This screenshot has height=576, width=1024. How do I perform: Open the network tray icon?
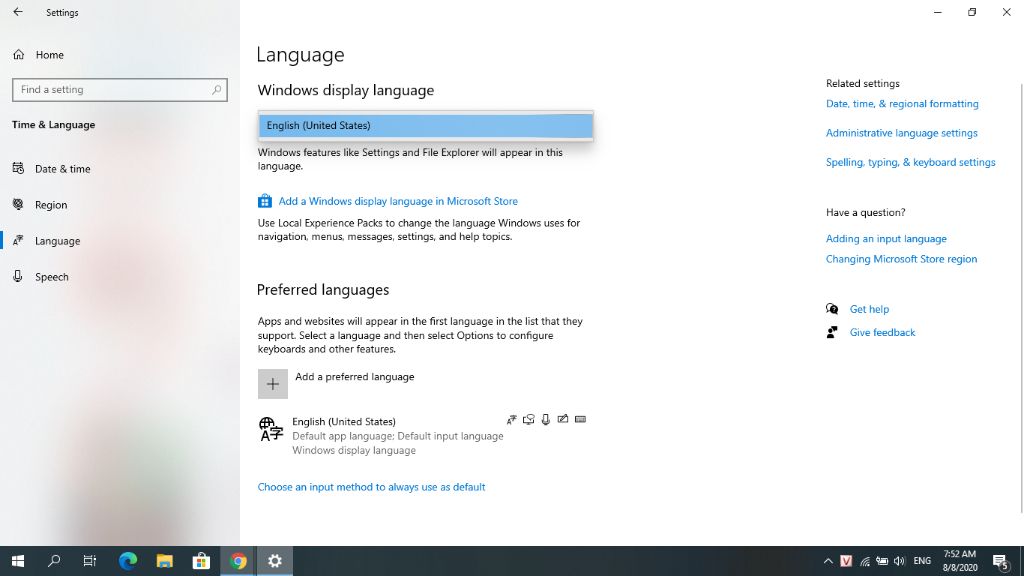point(864,561)
